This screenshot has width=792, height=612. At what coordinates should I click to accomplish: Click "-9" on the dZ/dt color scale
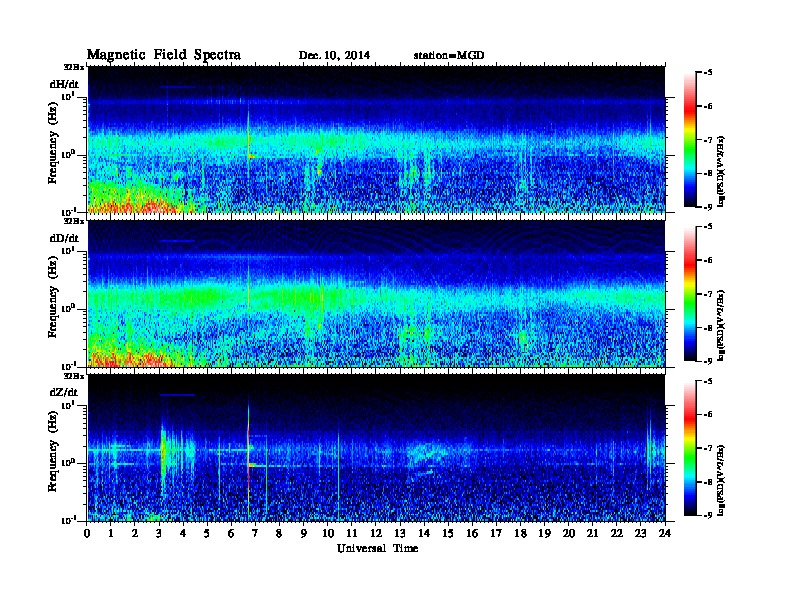(x=708, y=515)
